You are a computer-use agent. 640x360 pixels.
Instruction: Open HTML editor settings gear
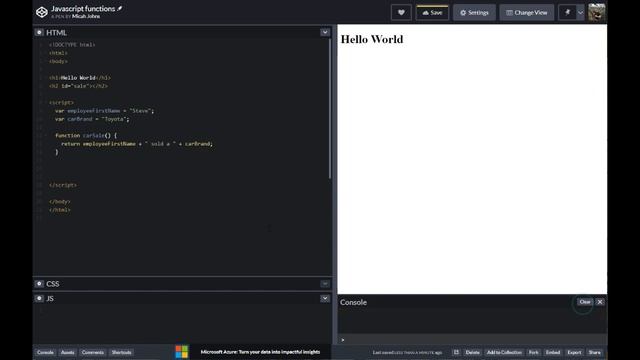(x=39, y=32)
